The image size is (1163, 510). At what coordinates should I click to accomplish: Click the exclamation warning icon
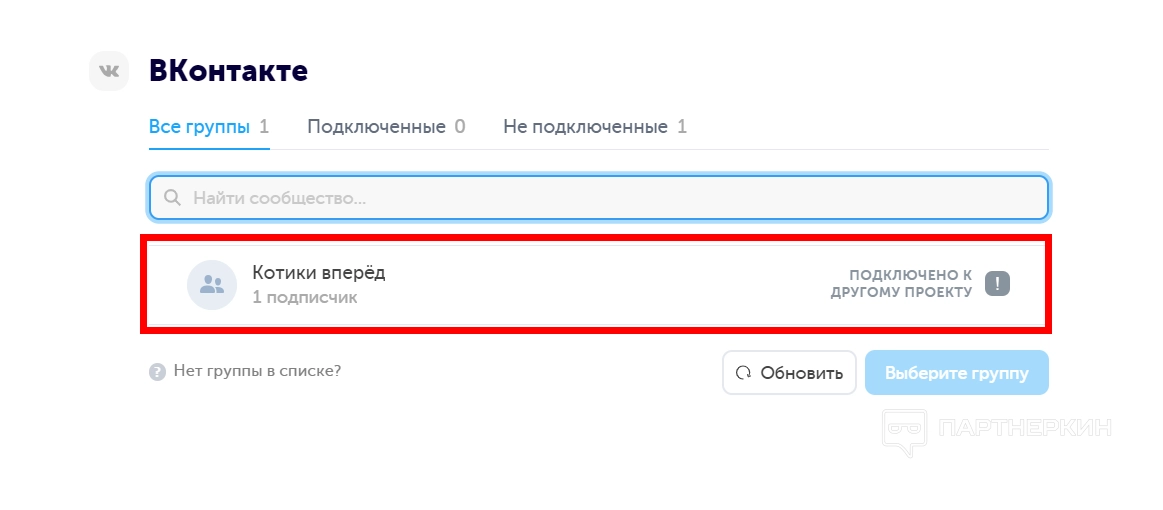[x=997, y=284]
